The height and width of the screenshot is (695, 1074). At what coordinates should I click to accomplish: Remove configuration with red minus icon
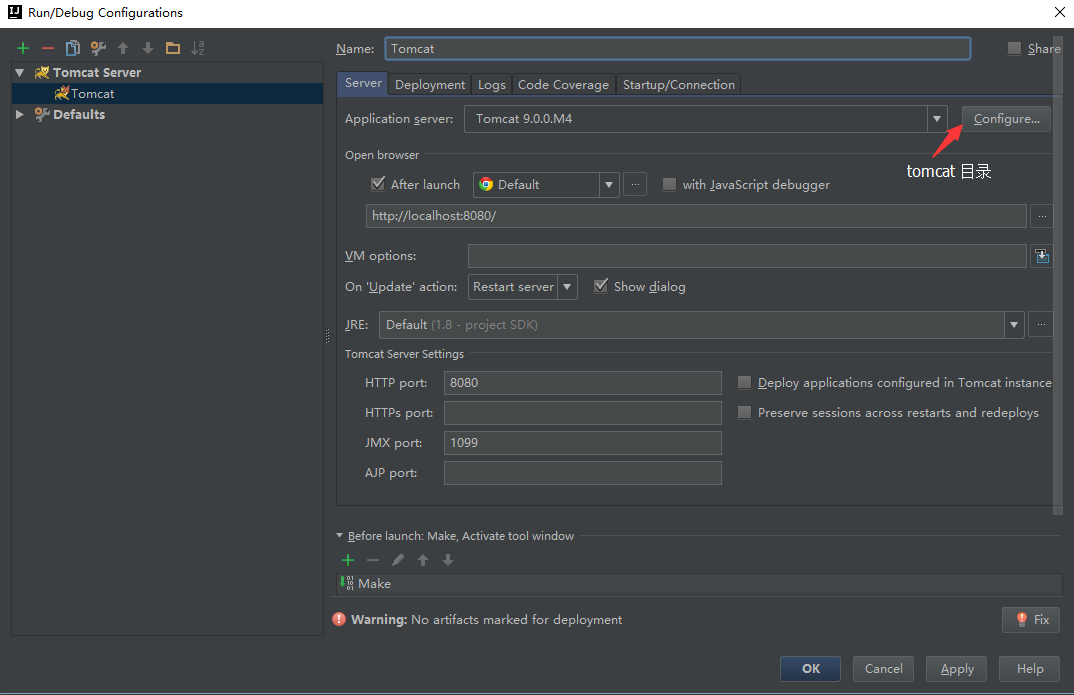coord(48,48)
